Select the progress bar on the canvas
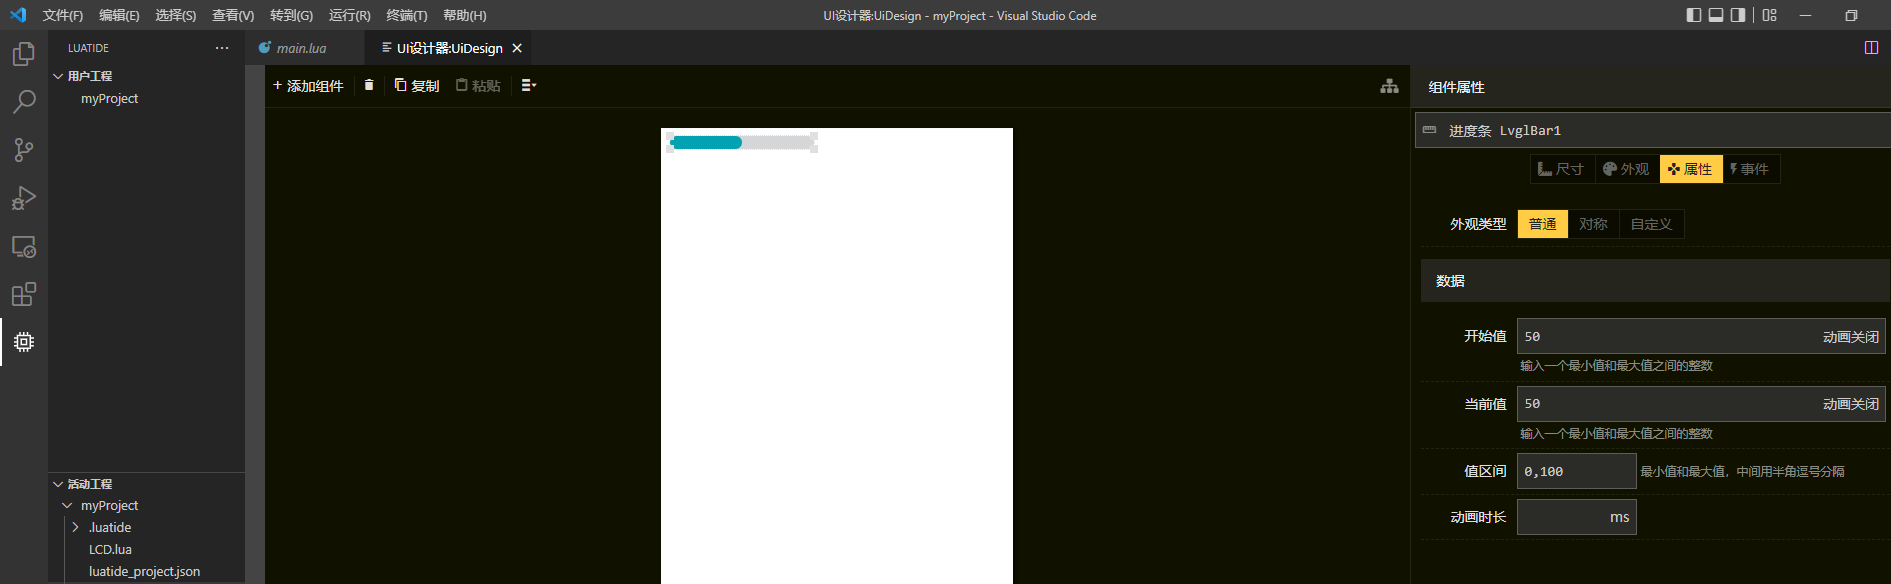Image resolution: width=1891 pixels, height=584 pixels. pos(742,142)
